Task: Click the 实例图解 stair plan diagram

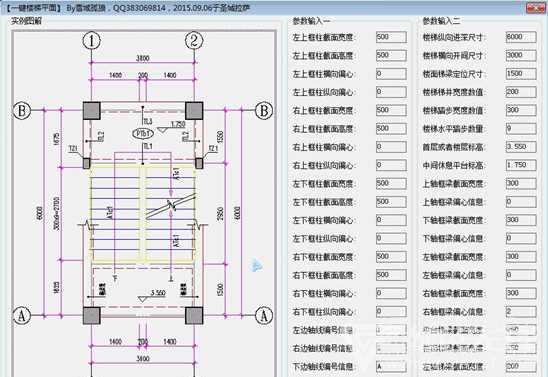Action: (x=144, y=204)
